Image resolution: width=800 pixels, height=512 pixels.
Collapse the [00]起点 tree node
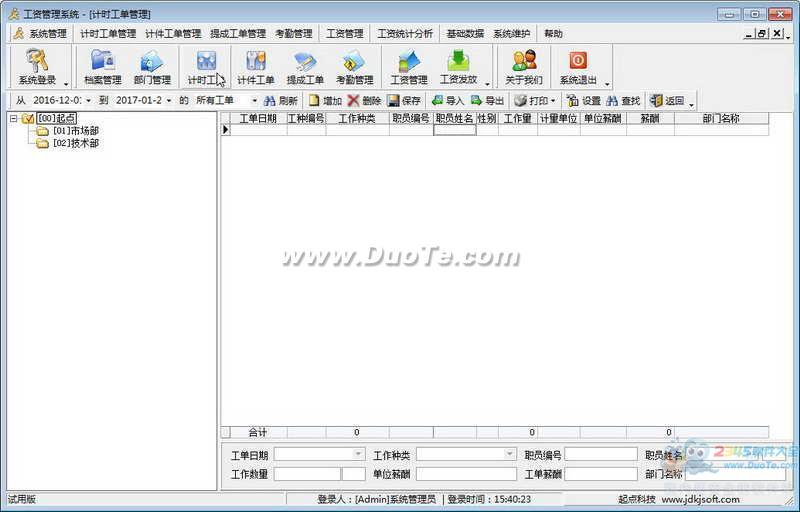click(x=13, y=118)
